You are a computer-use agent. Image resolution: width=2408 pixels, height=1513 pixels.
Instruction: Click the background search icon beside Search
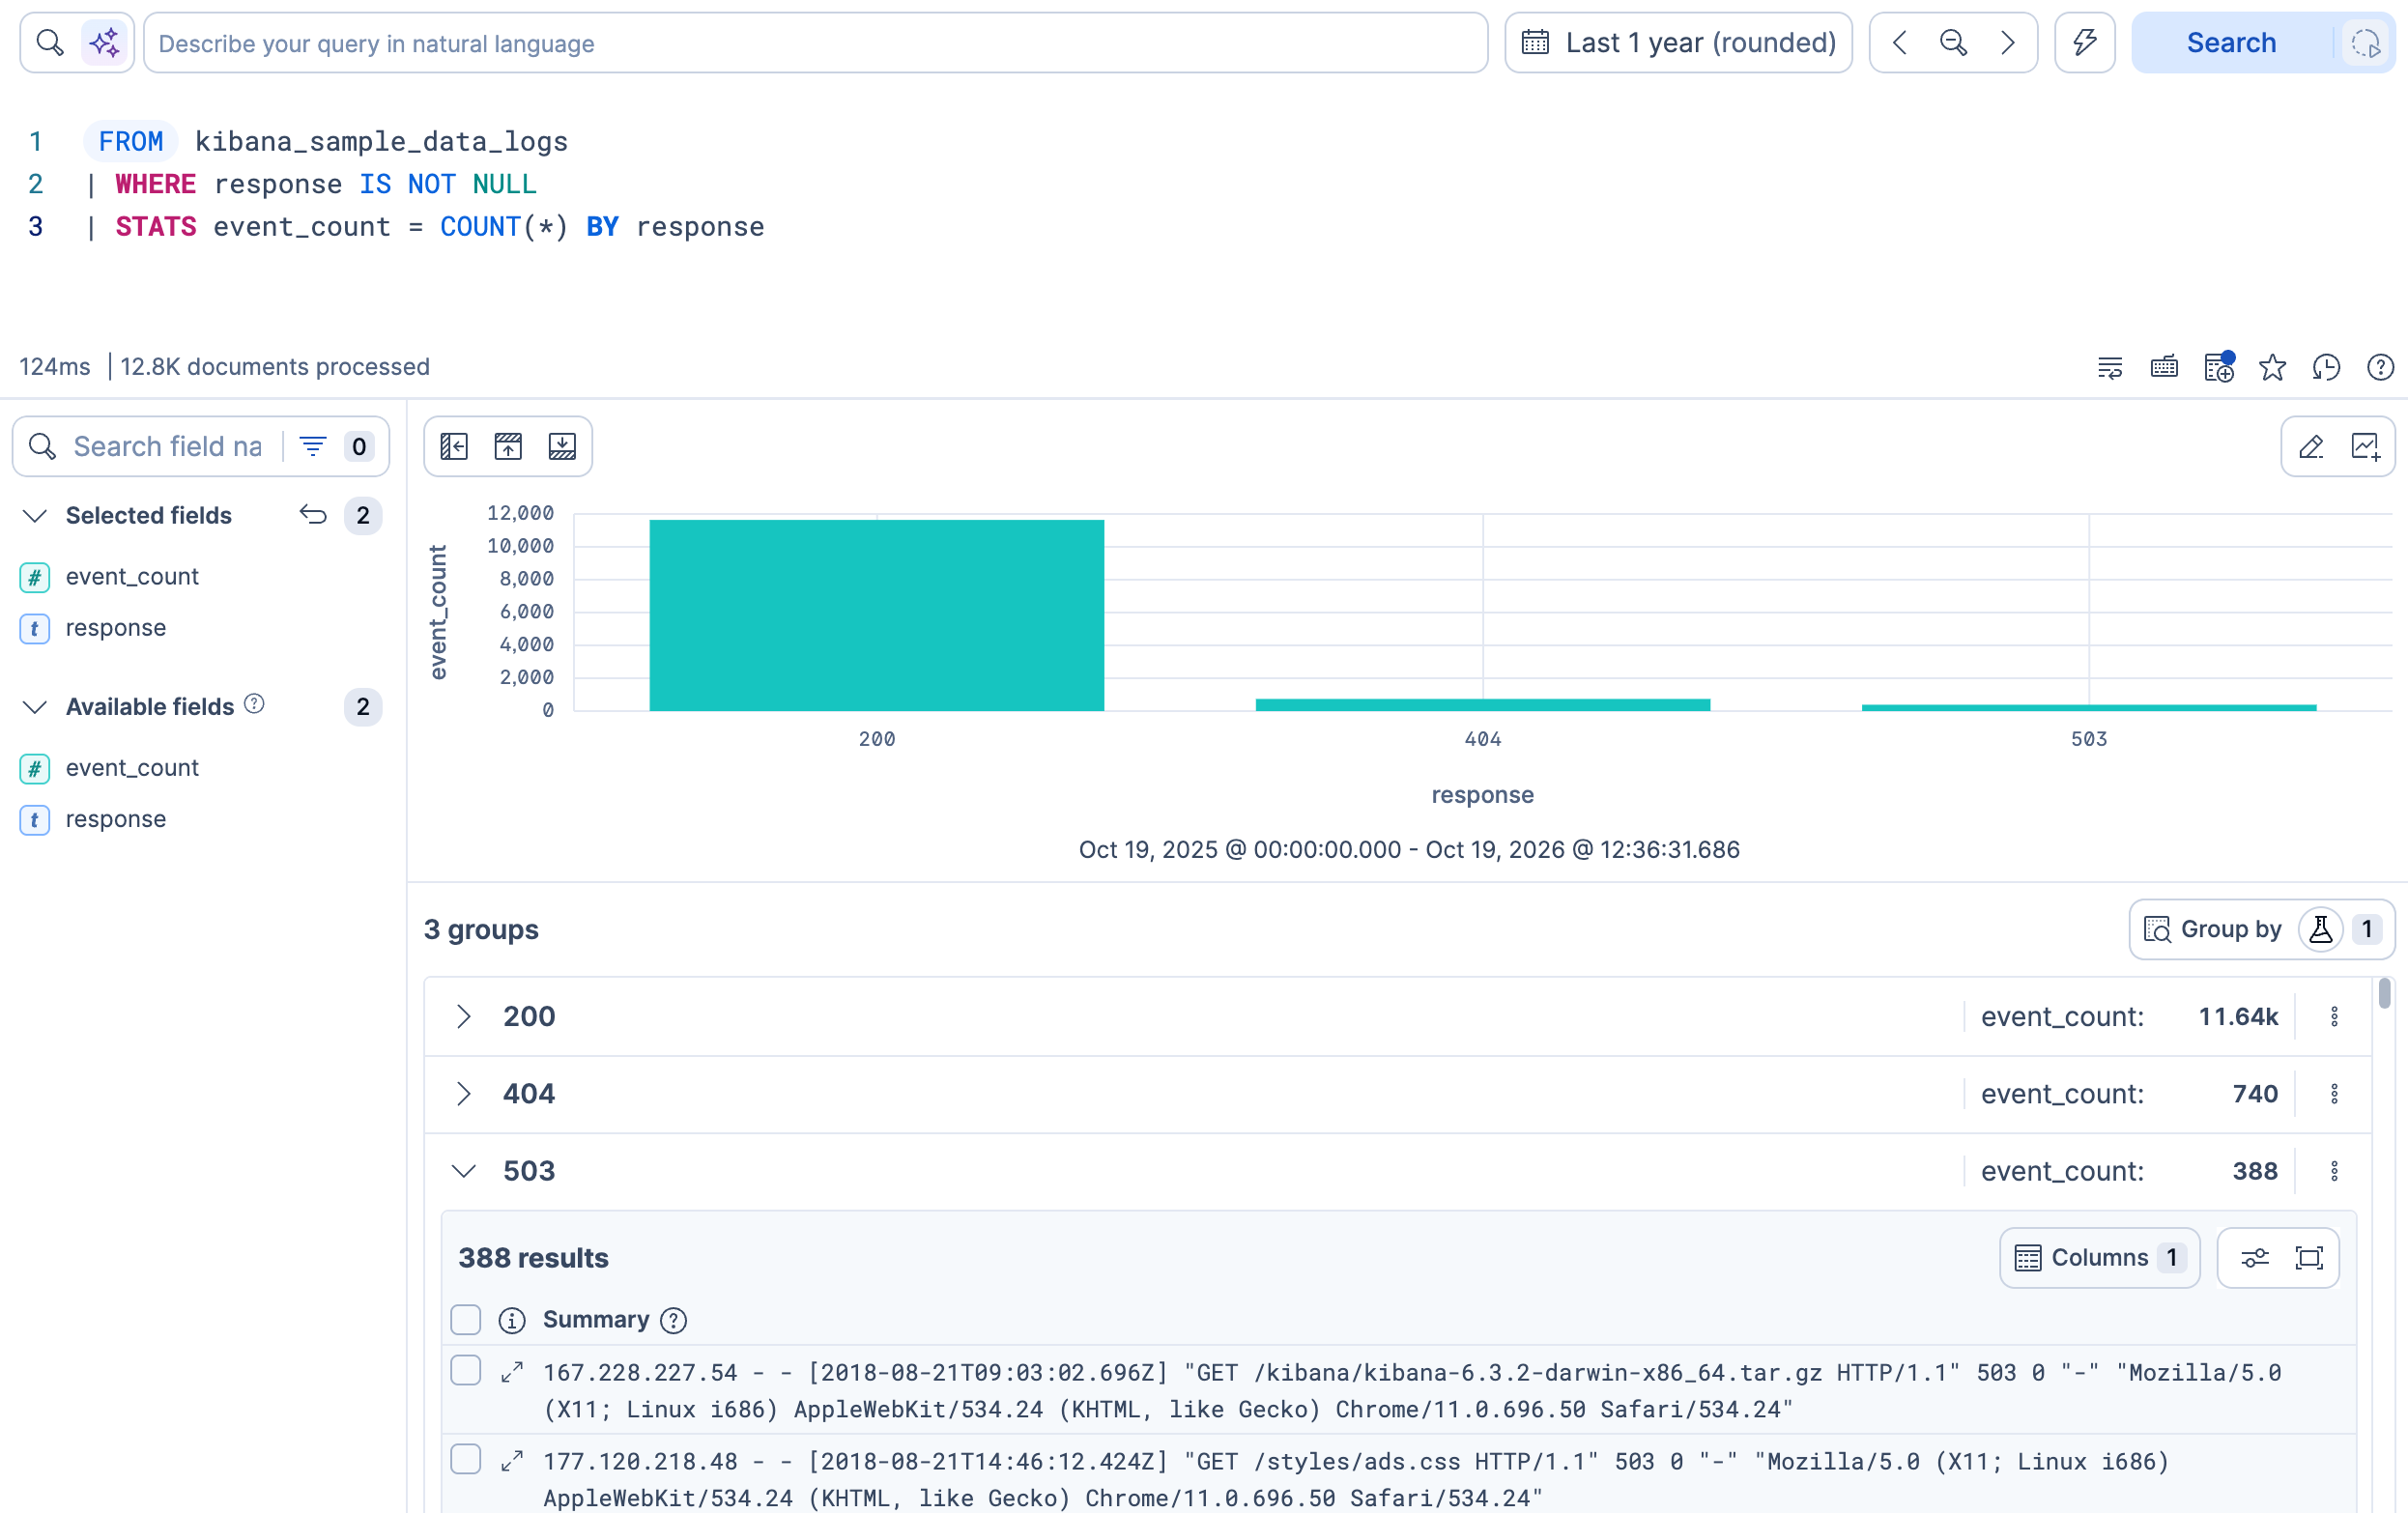2365,43
